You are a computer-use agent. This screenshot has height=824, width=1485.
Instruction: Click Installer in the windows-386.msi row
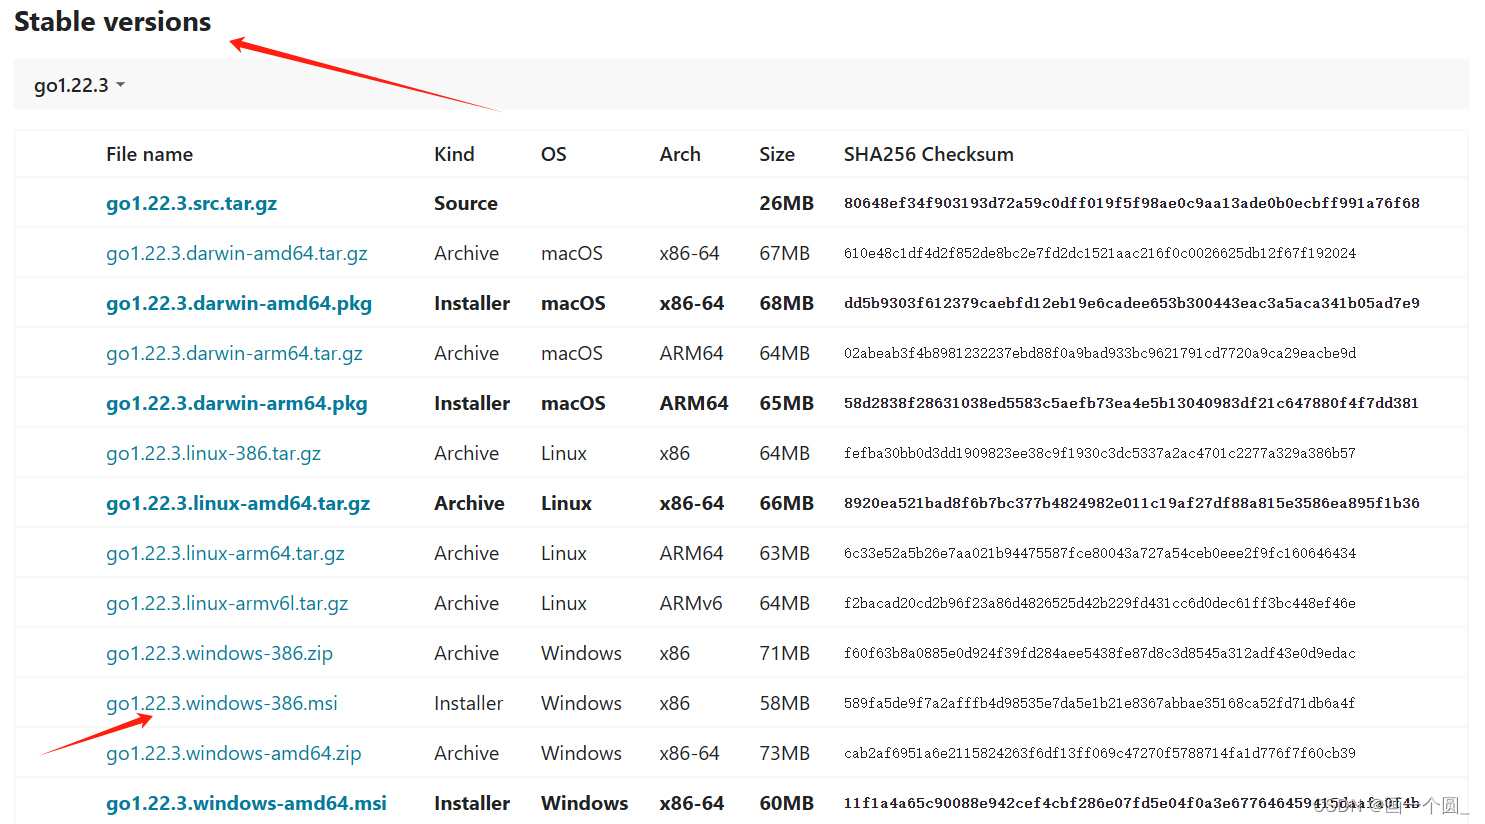point(468,703)
